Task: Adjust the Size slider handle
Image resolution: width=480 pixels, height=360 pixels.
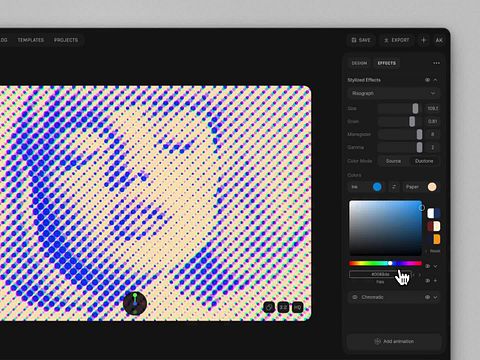Action: pos(415,108)
